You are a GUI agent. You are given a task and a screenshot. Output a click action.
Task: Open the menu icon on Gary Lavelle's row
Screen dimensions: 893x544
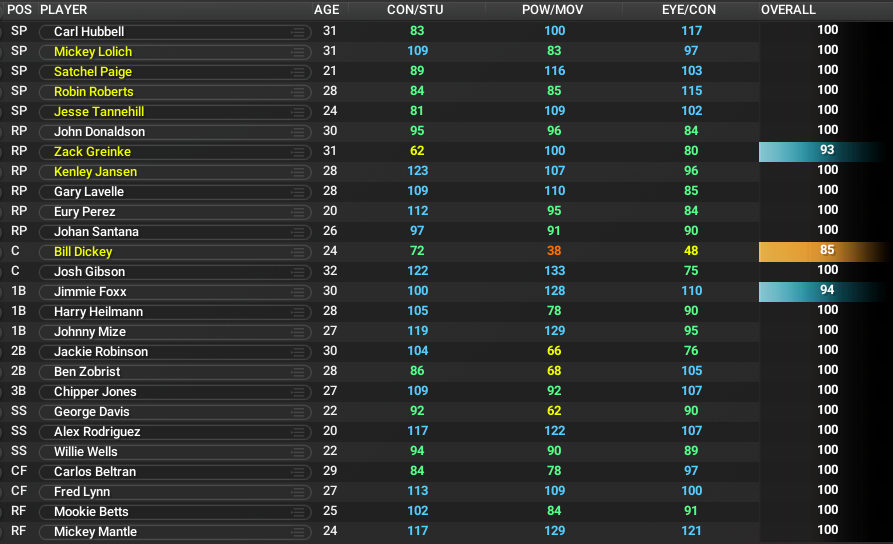(x=298, y=192)
